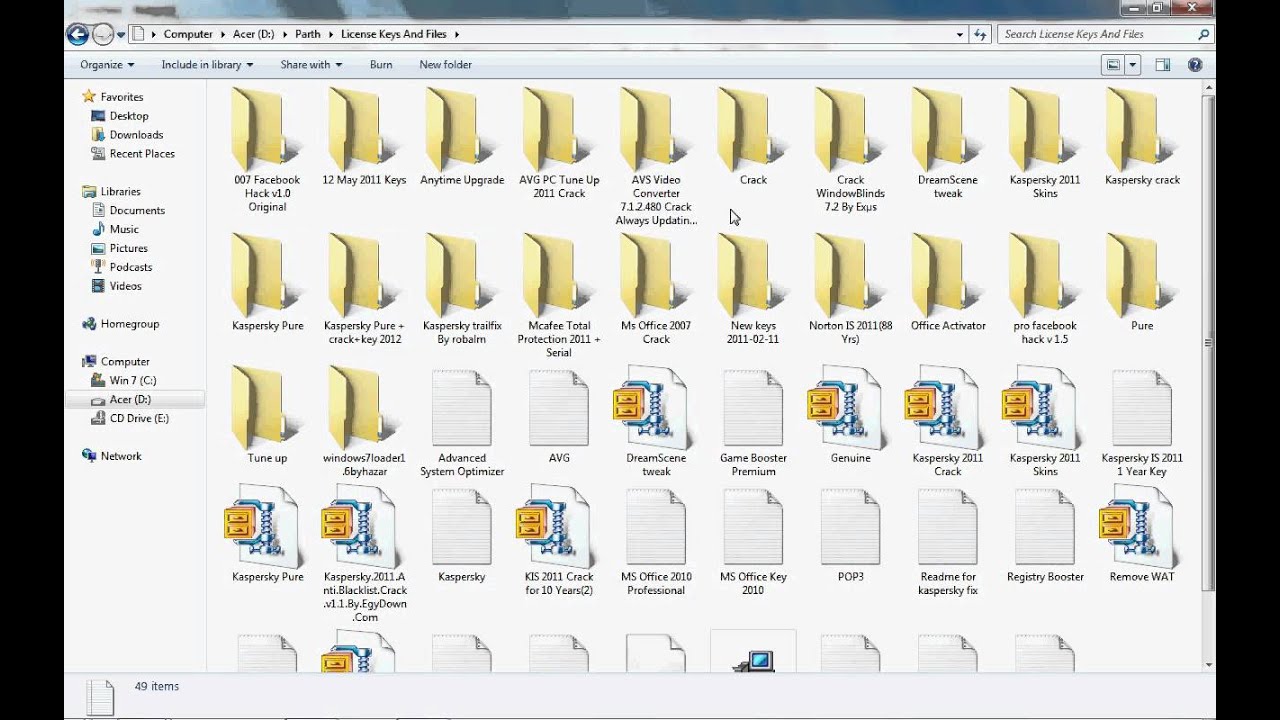Select the windows7loader1.6byhazar folder
Viewport: 1280px width, 720px height.
[x=364, y=421]
